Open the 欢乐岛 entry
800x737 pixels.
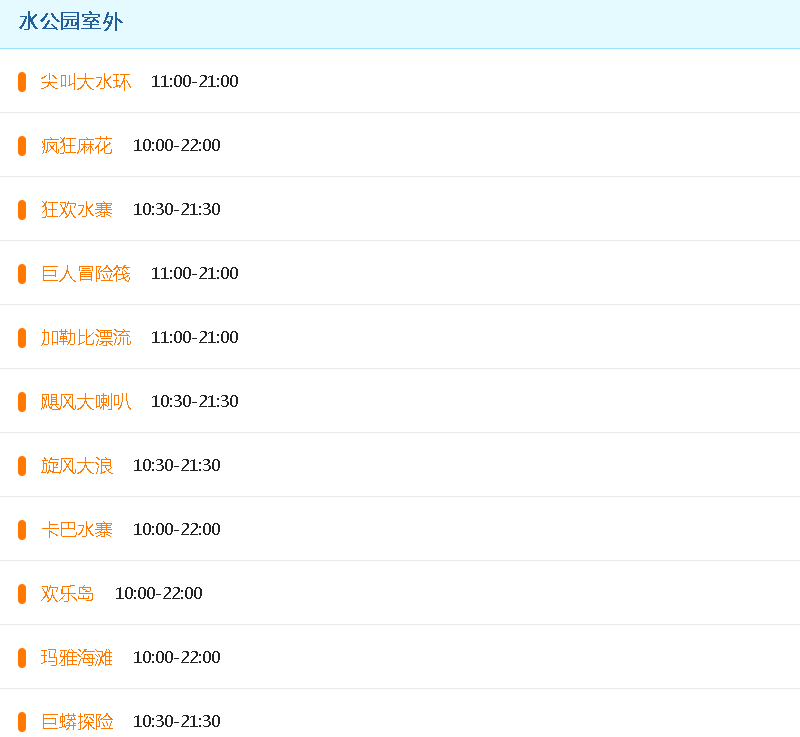coord(68,594)
